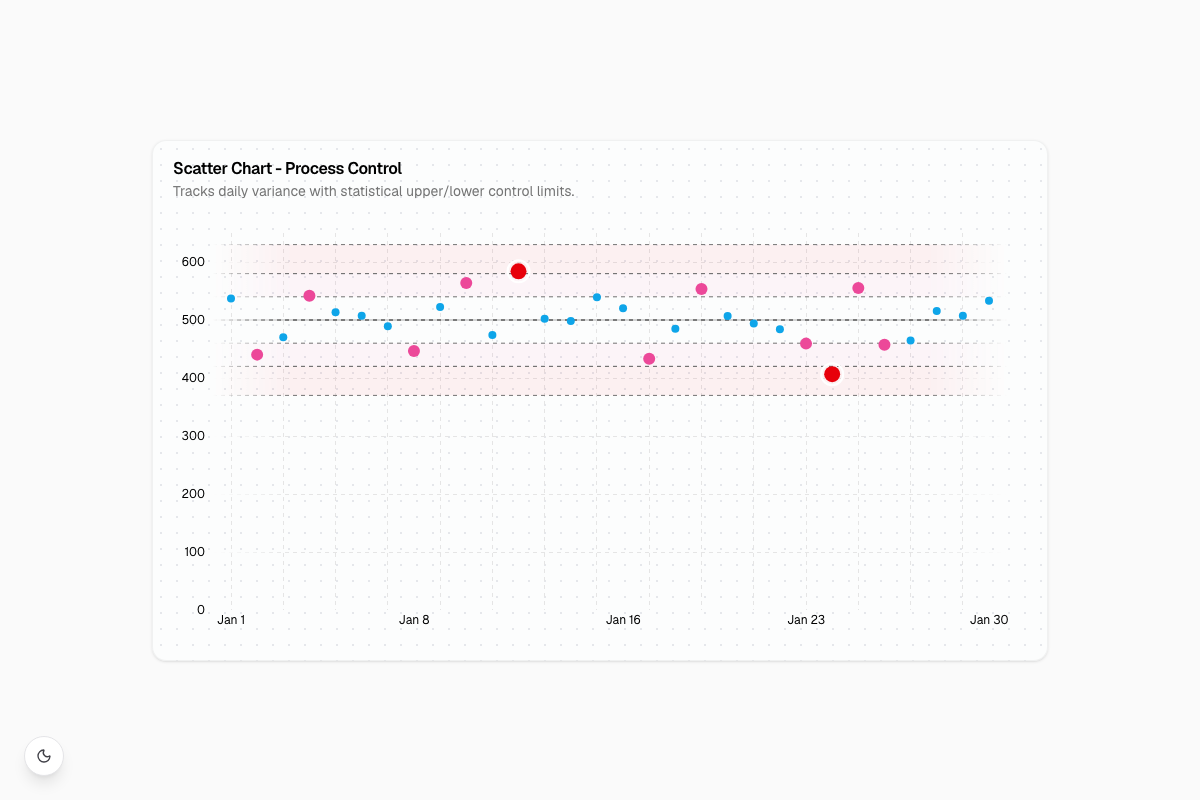Select the pink point near 550 right of lower red outlier

click(858, 288)
